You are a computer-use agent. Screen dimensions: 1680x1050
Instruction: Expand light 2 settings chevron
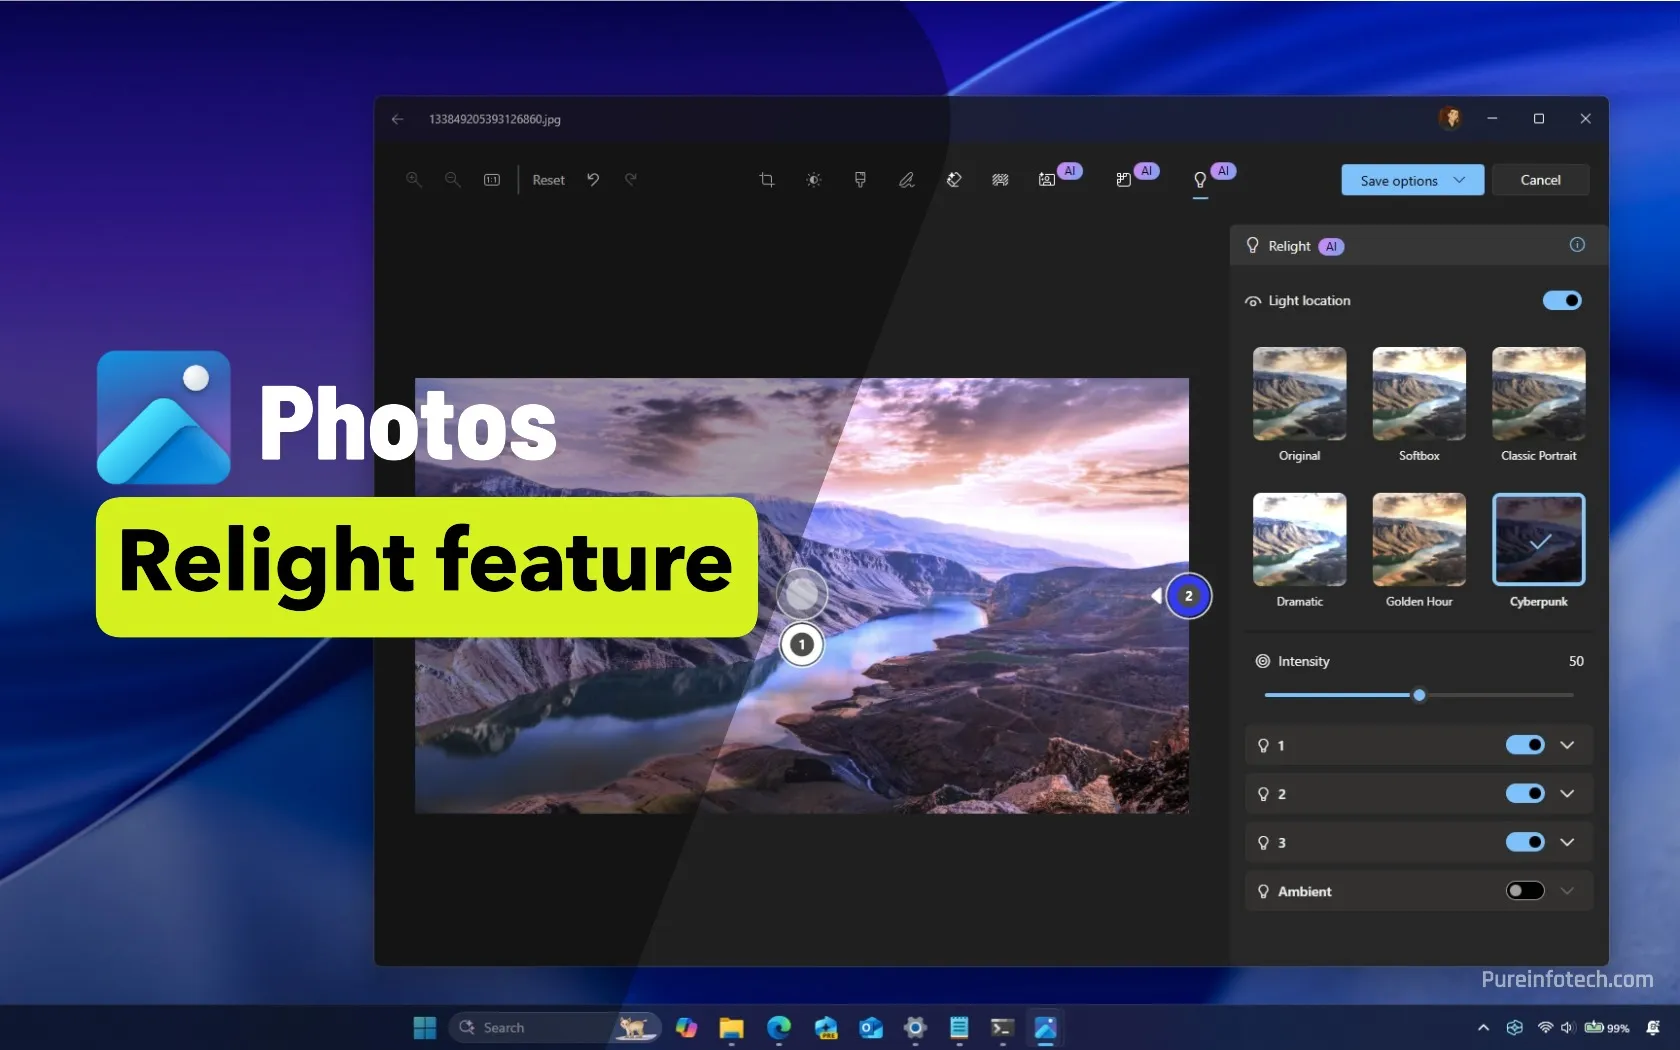click(x=1567, y=793)
